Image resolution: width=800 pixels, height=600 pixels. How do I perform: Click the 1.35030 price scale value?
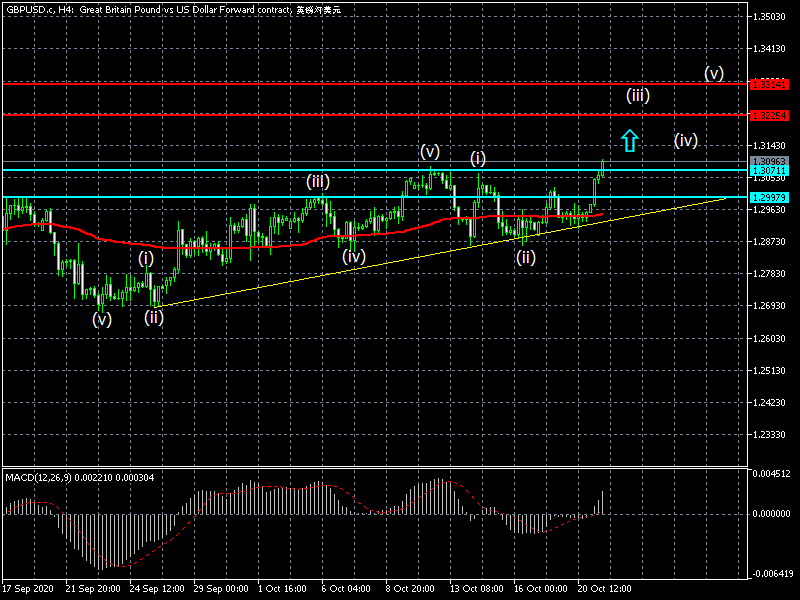[768, 17]
